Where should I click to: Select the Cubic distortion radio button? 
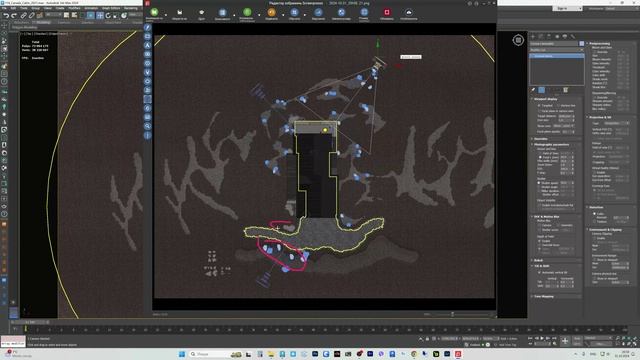click(x=594, y=213)
